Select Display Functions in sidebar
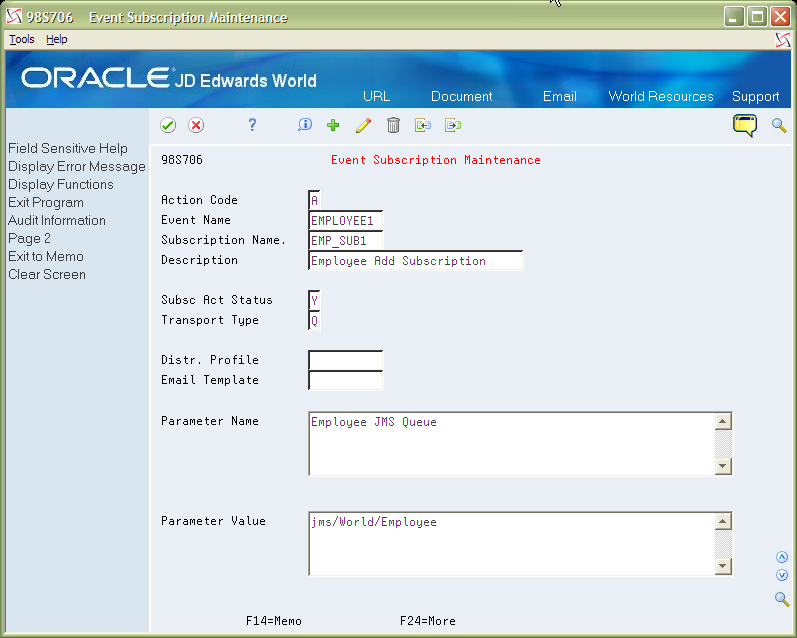The width and height of the screenshot is (797, 638). [60, 184]
